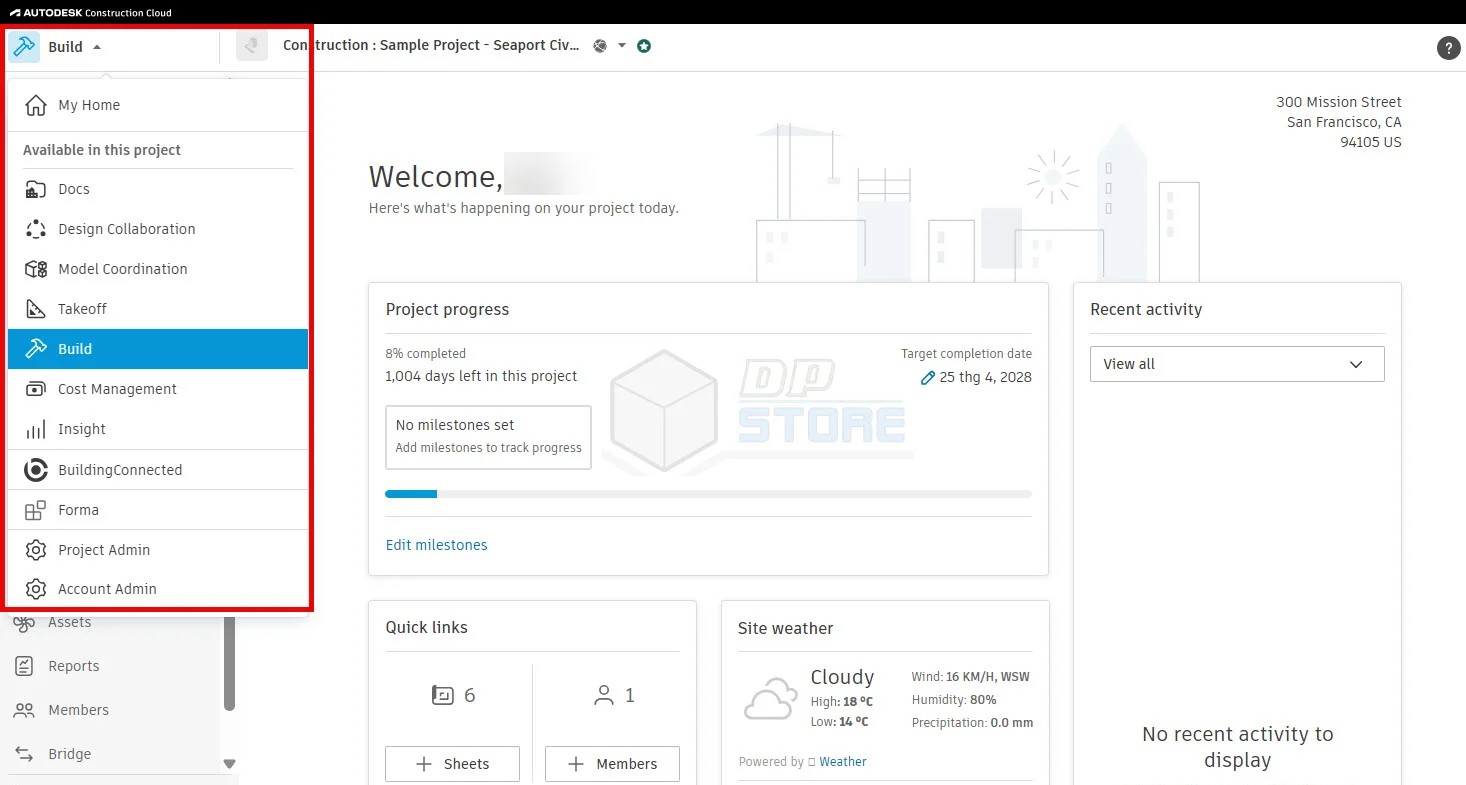Screen dimensions: 1466x785
Task: Open Forma from the product menu
Action: [x=158, y=510]
